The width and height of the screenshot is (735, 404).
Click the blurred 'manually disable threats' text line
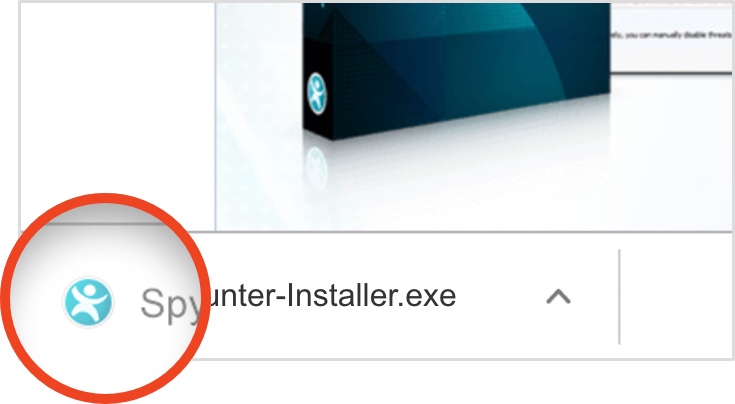pyautogui.click(x=672, y=35)
